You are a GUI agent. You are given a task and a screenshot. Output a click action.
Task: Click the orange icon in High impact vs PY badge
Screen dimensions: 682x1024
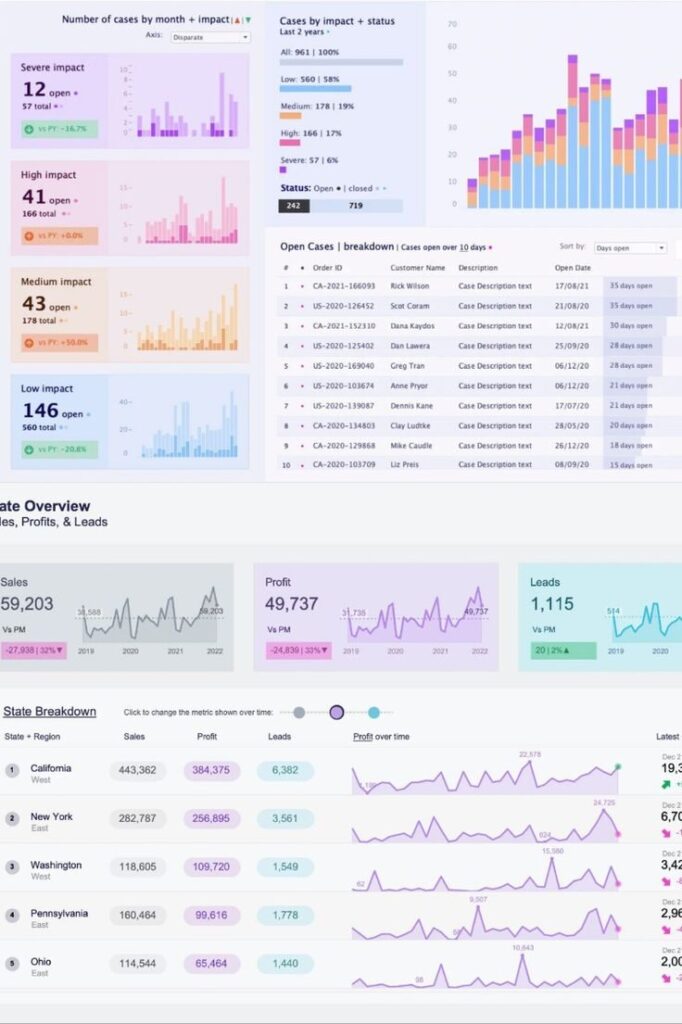click(x=29, y=236)
